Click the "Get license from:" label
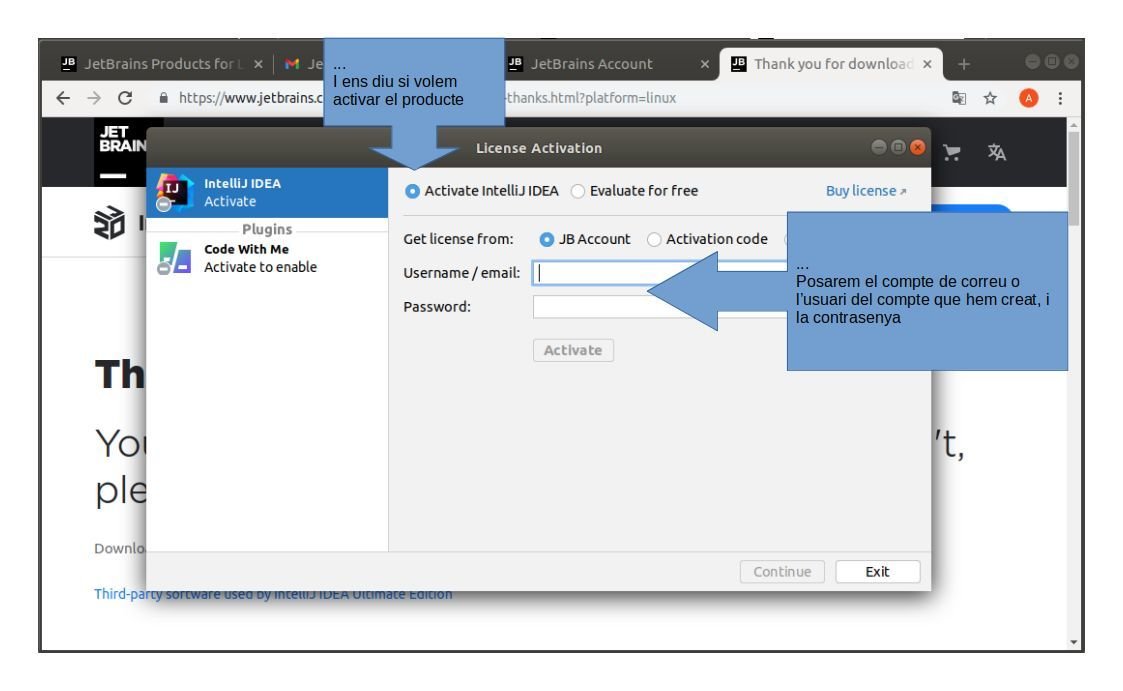1123x691 pixels. pyautogui.click(x=458, y=239)
